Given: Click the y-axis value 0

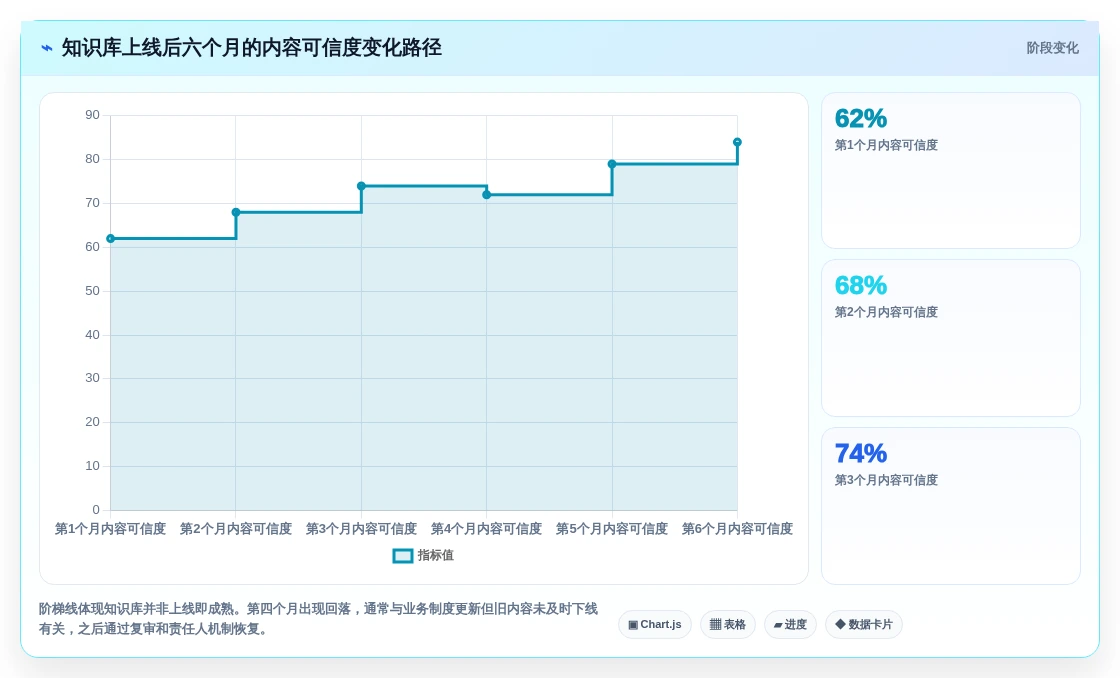Looking at the screenshot, I should click(x=96, y=510).
